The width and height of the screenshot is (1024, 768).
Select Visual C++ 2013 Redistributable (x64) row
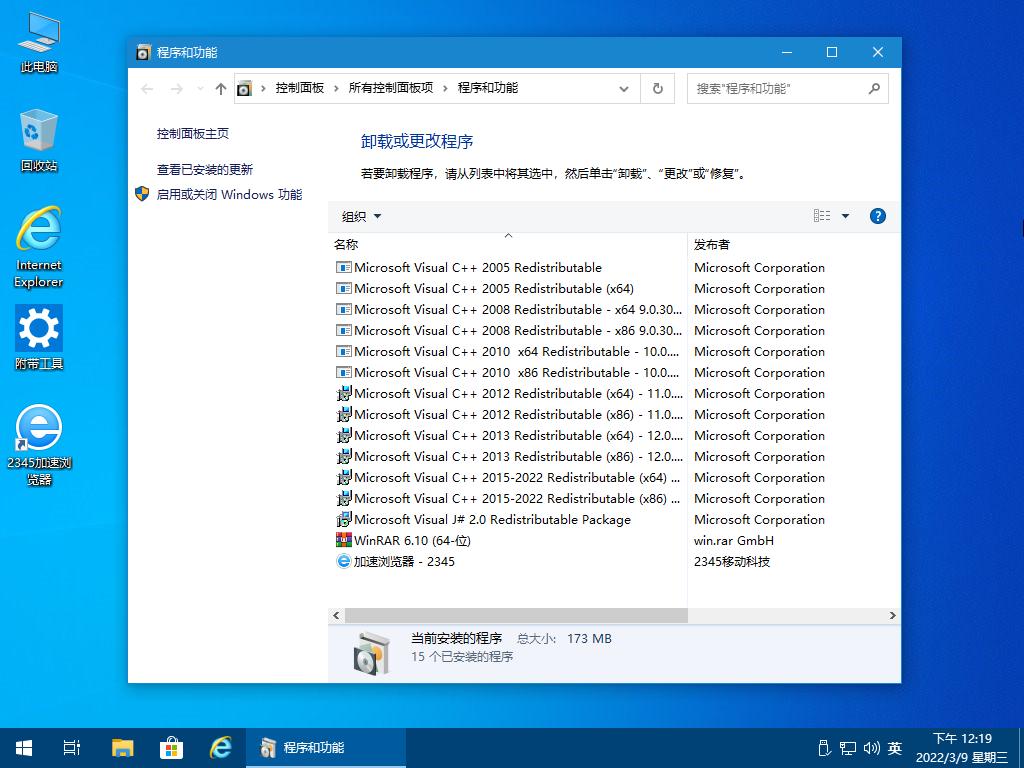pyautogui.click(x=508, y=436)
